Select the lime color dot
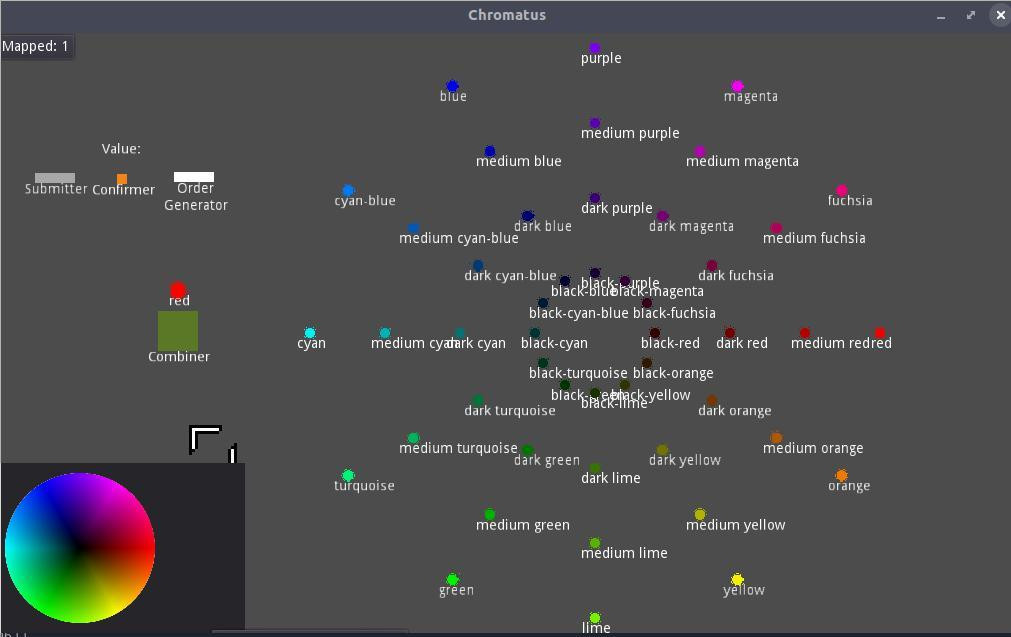This screenshot has width=1011, height=637. click(x=594, y=618)
